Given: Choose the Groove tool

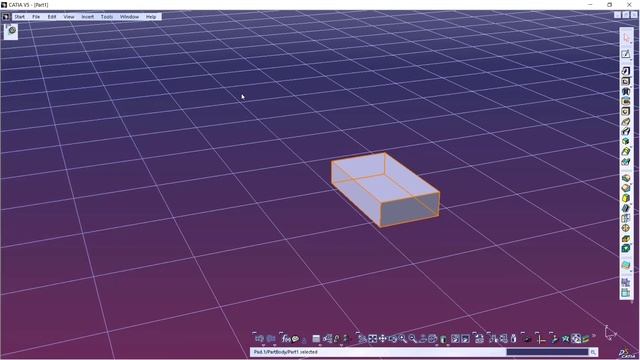Looking at the screenshot, I should [x=626, y=101].
